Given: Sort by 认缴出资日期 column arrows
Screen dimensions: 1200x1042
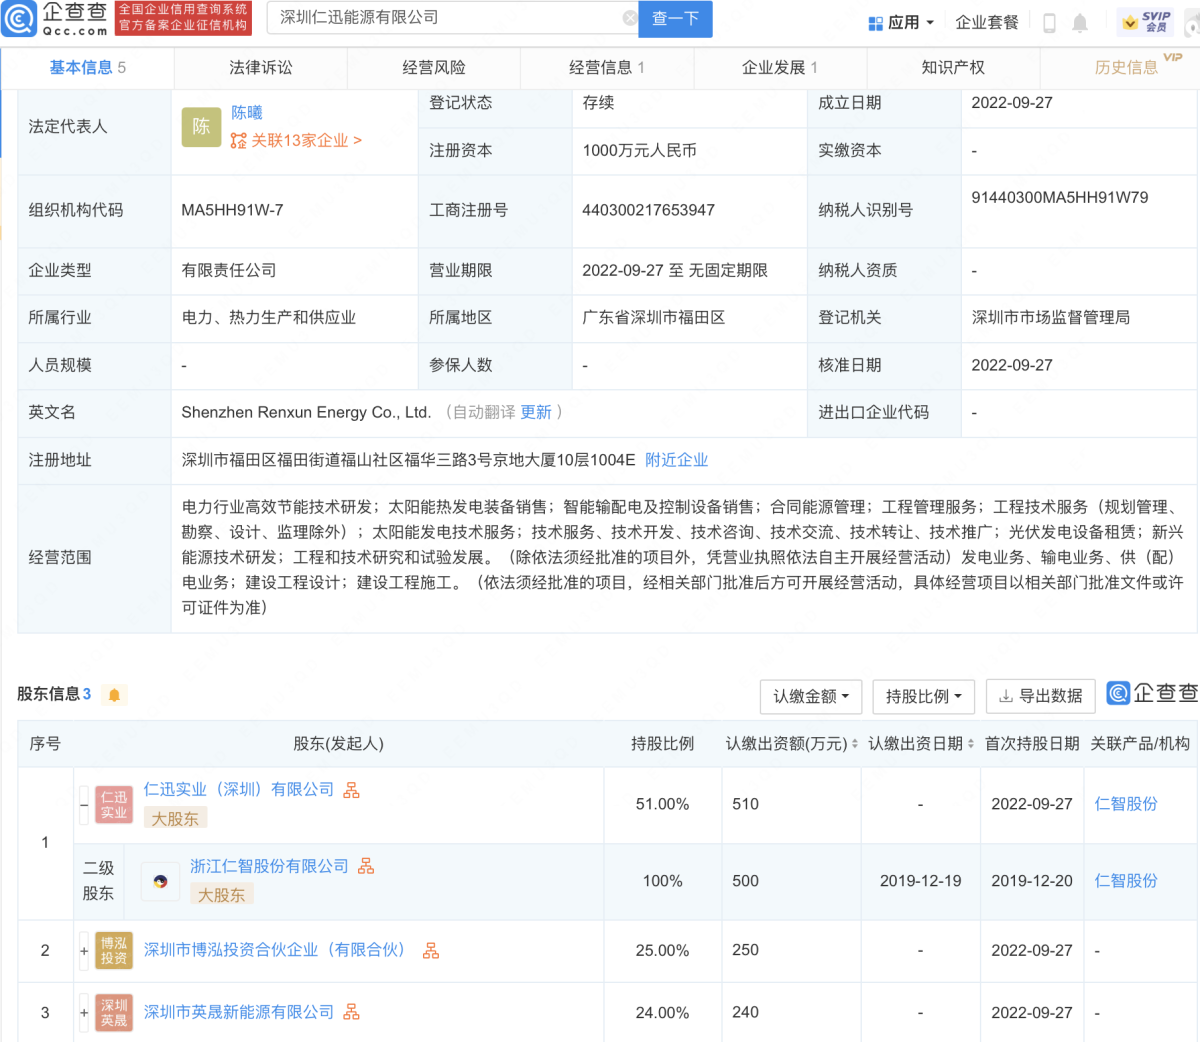Looking at the screenshot, I should coord(971,744).
